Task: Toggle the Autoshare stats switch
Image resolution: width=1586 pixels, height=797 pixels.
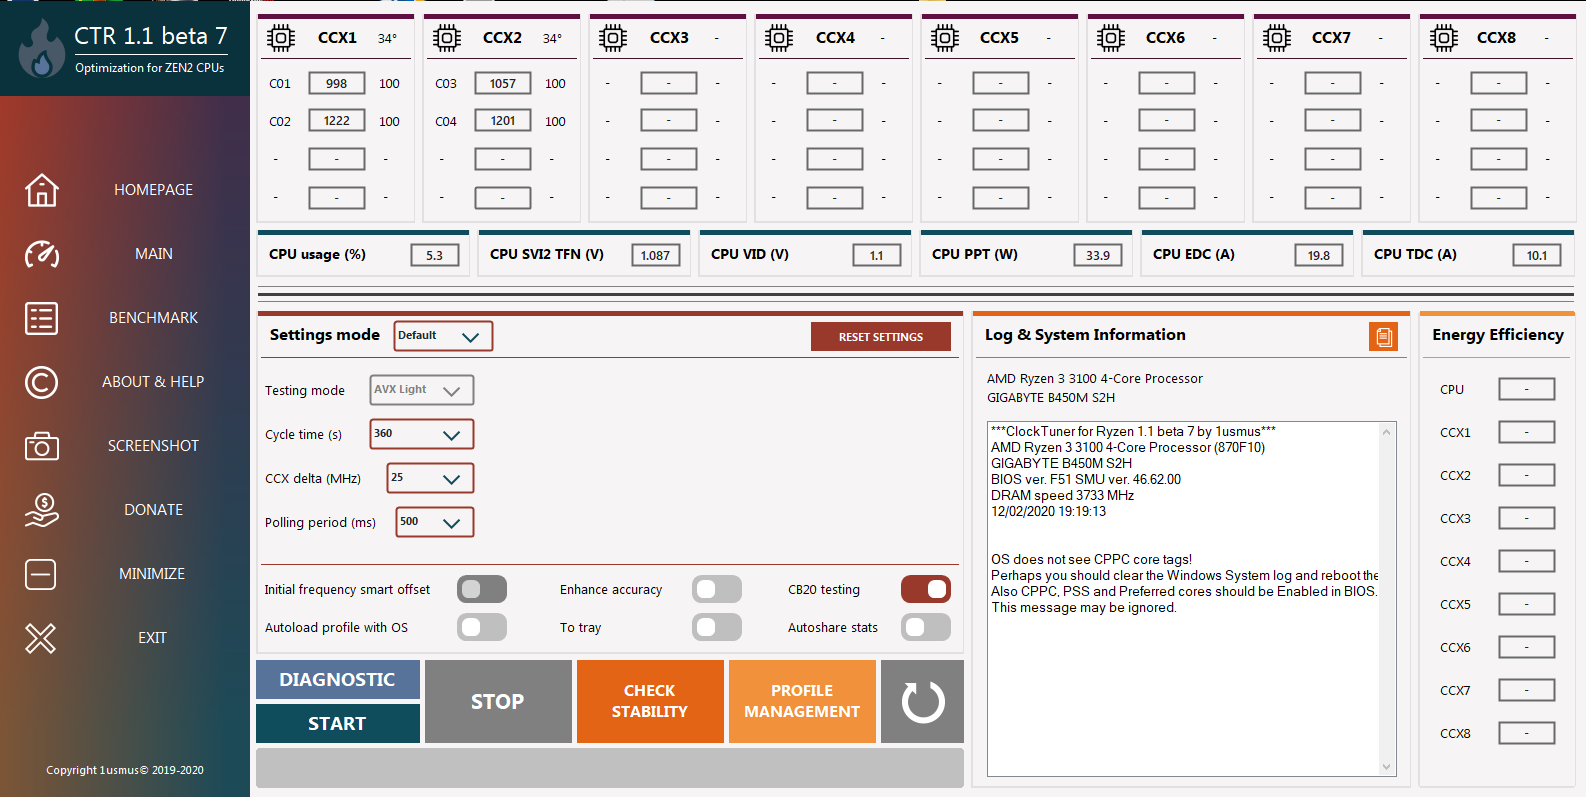Action: tap(926, 627)
